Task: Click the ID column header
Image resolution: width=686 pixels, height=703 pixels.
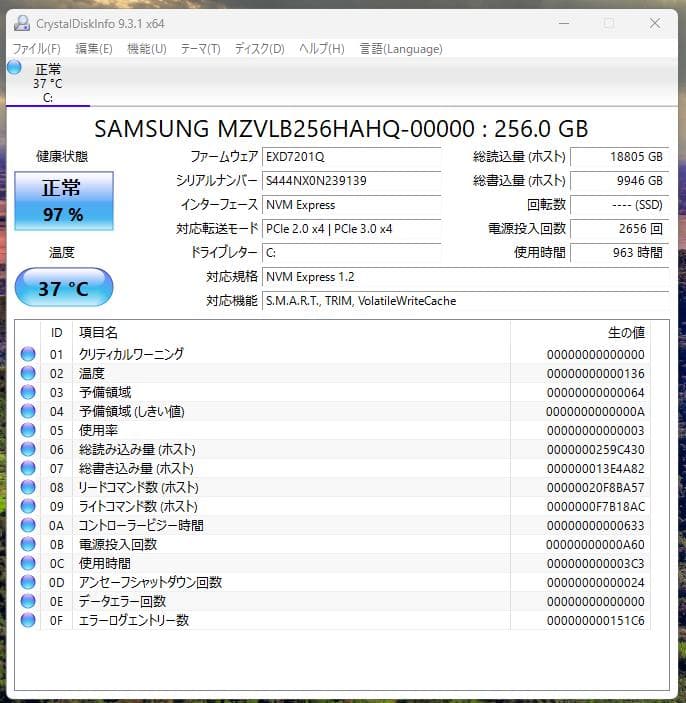Action: click(56, 333)
